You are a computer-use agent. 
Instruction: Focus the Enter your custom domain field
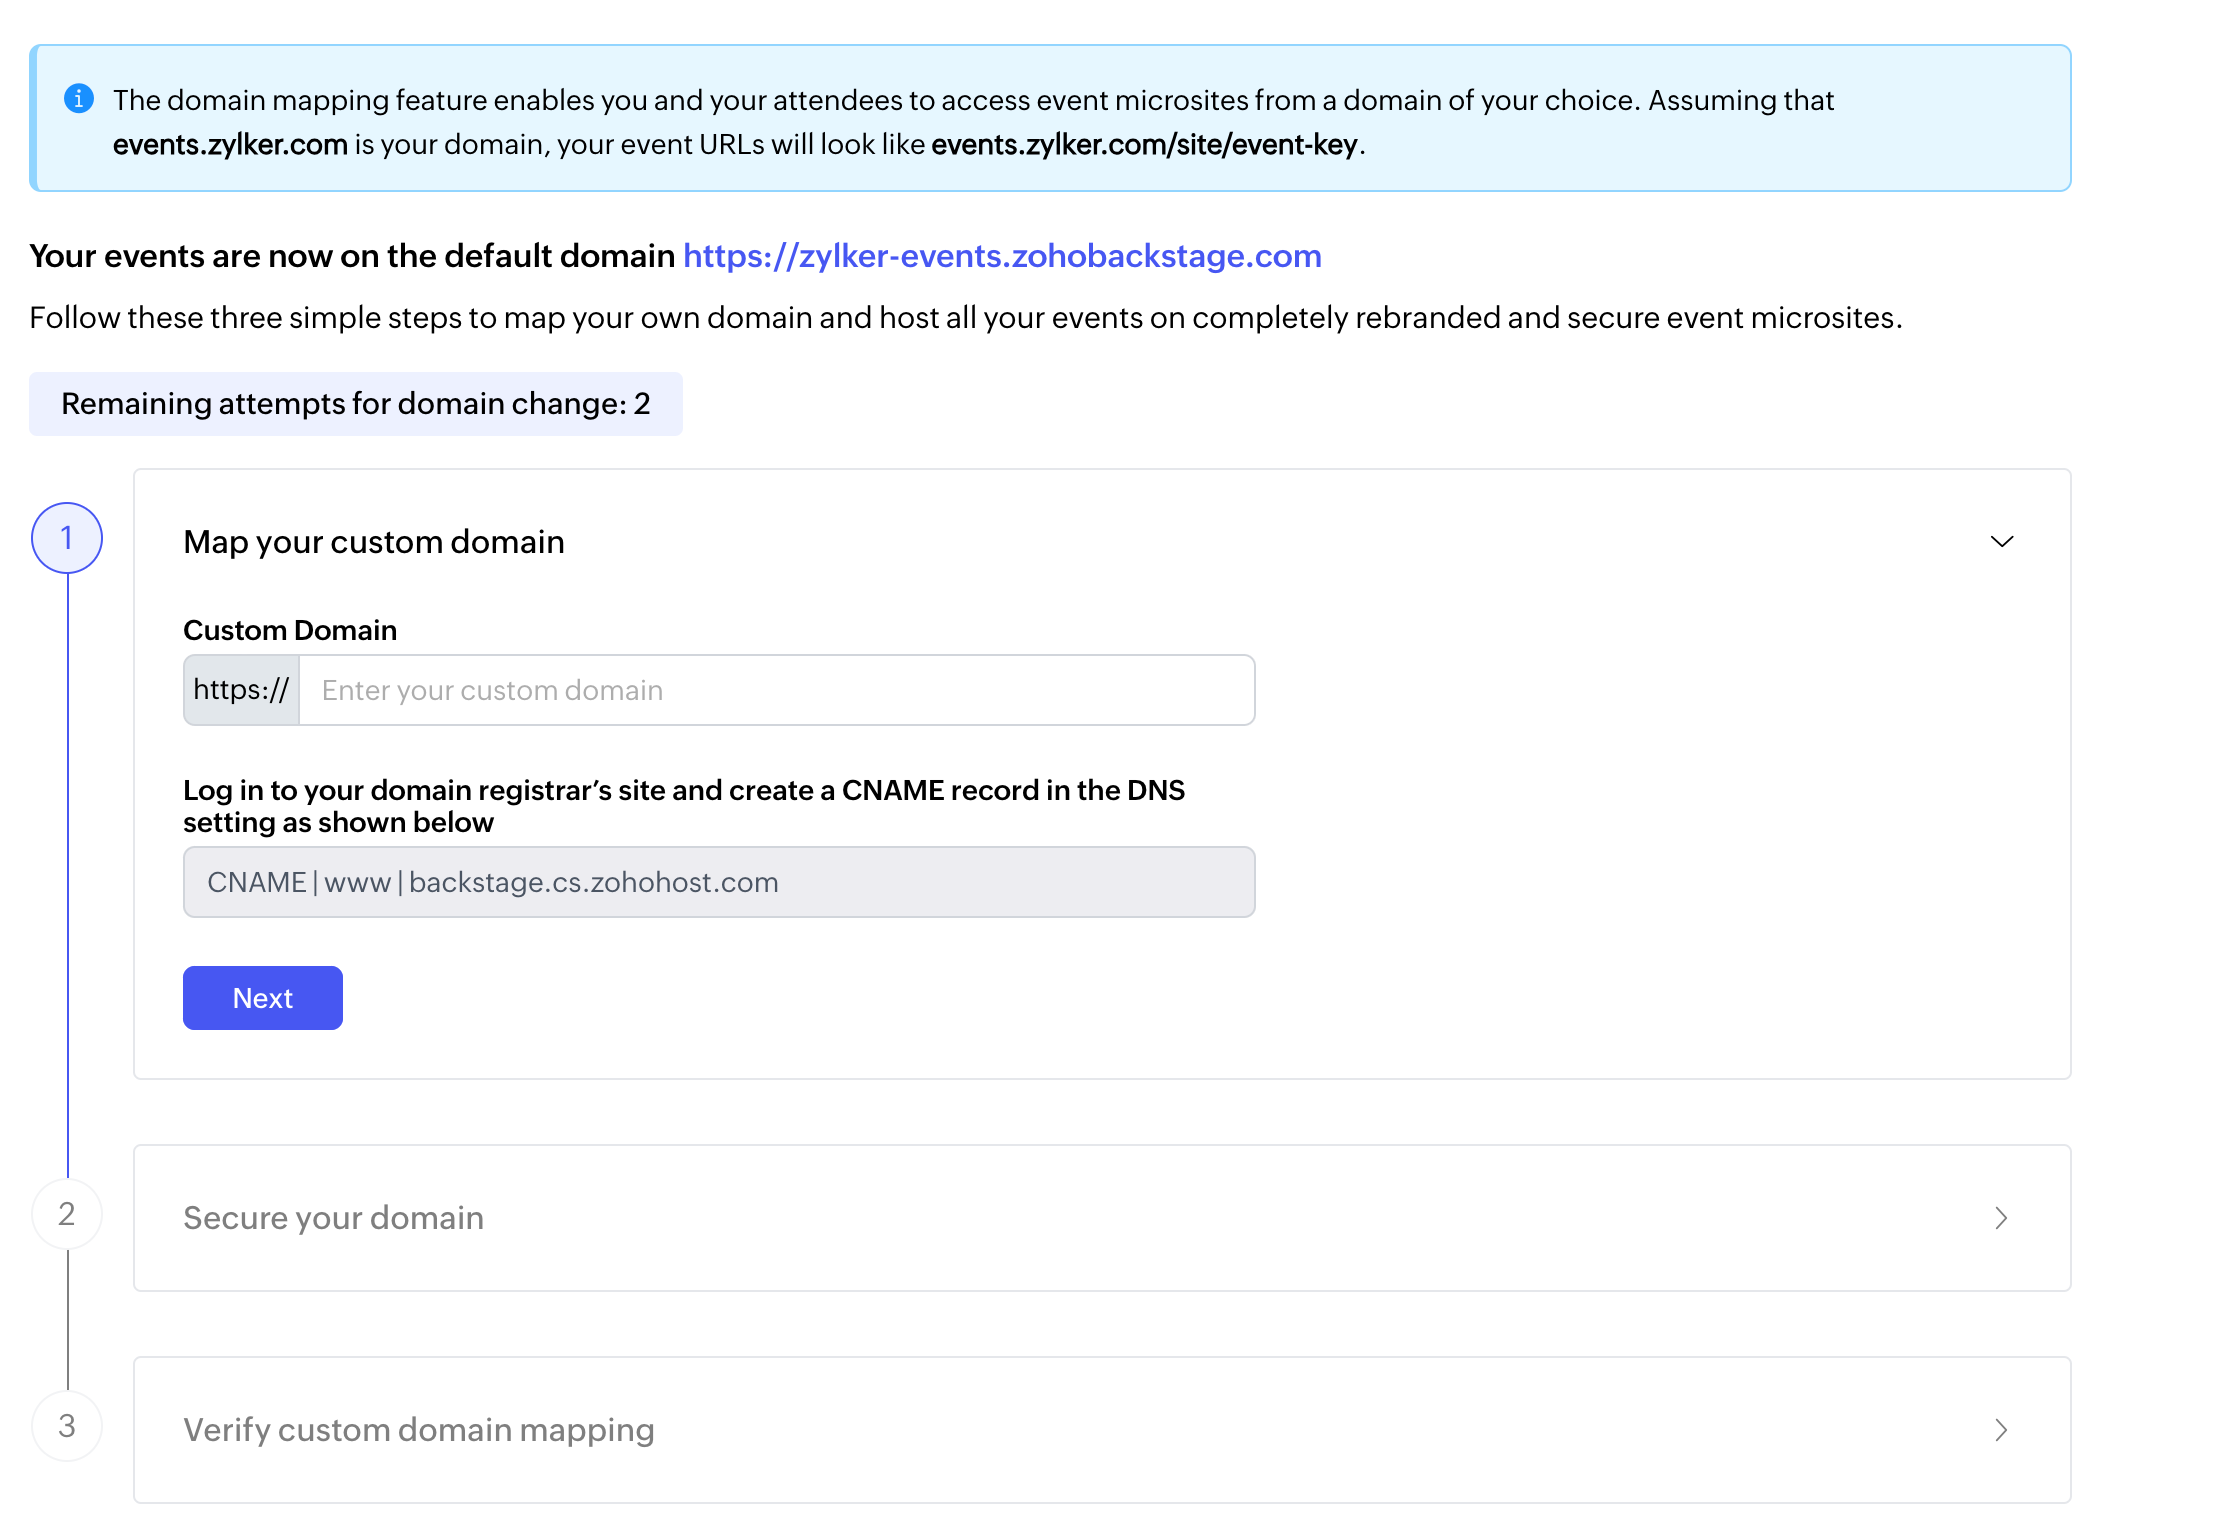(776, 690)
